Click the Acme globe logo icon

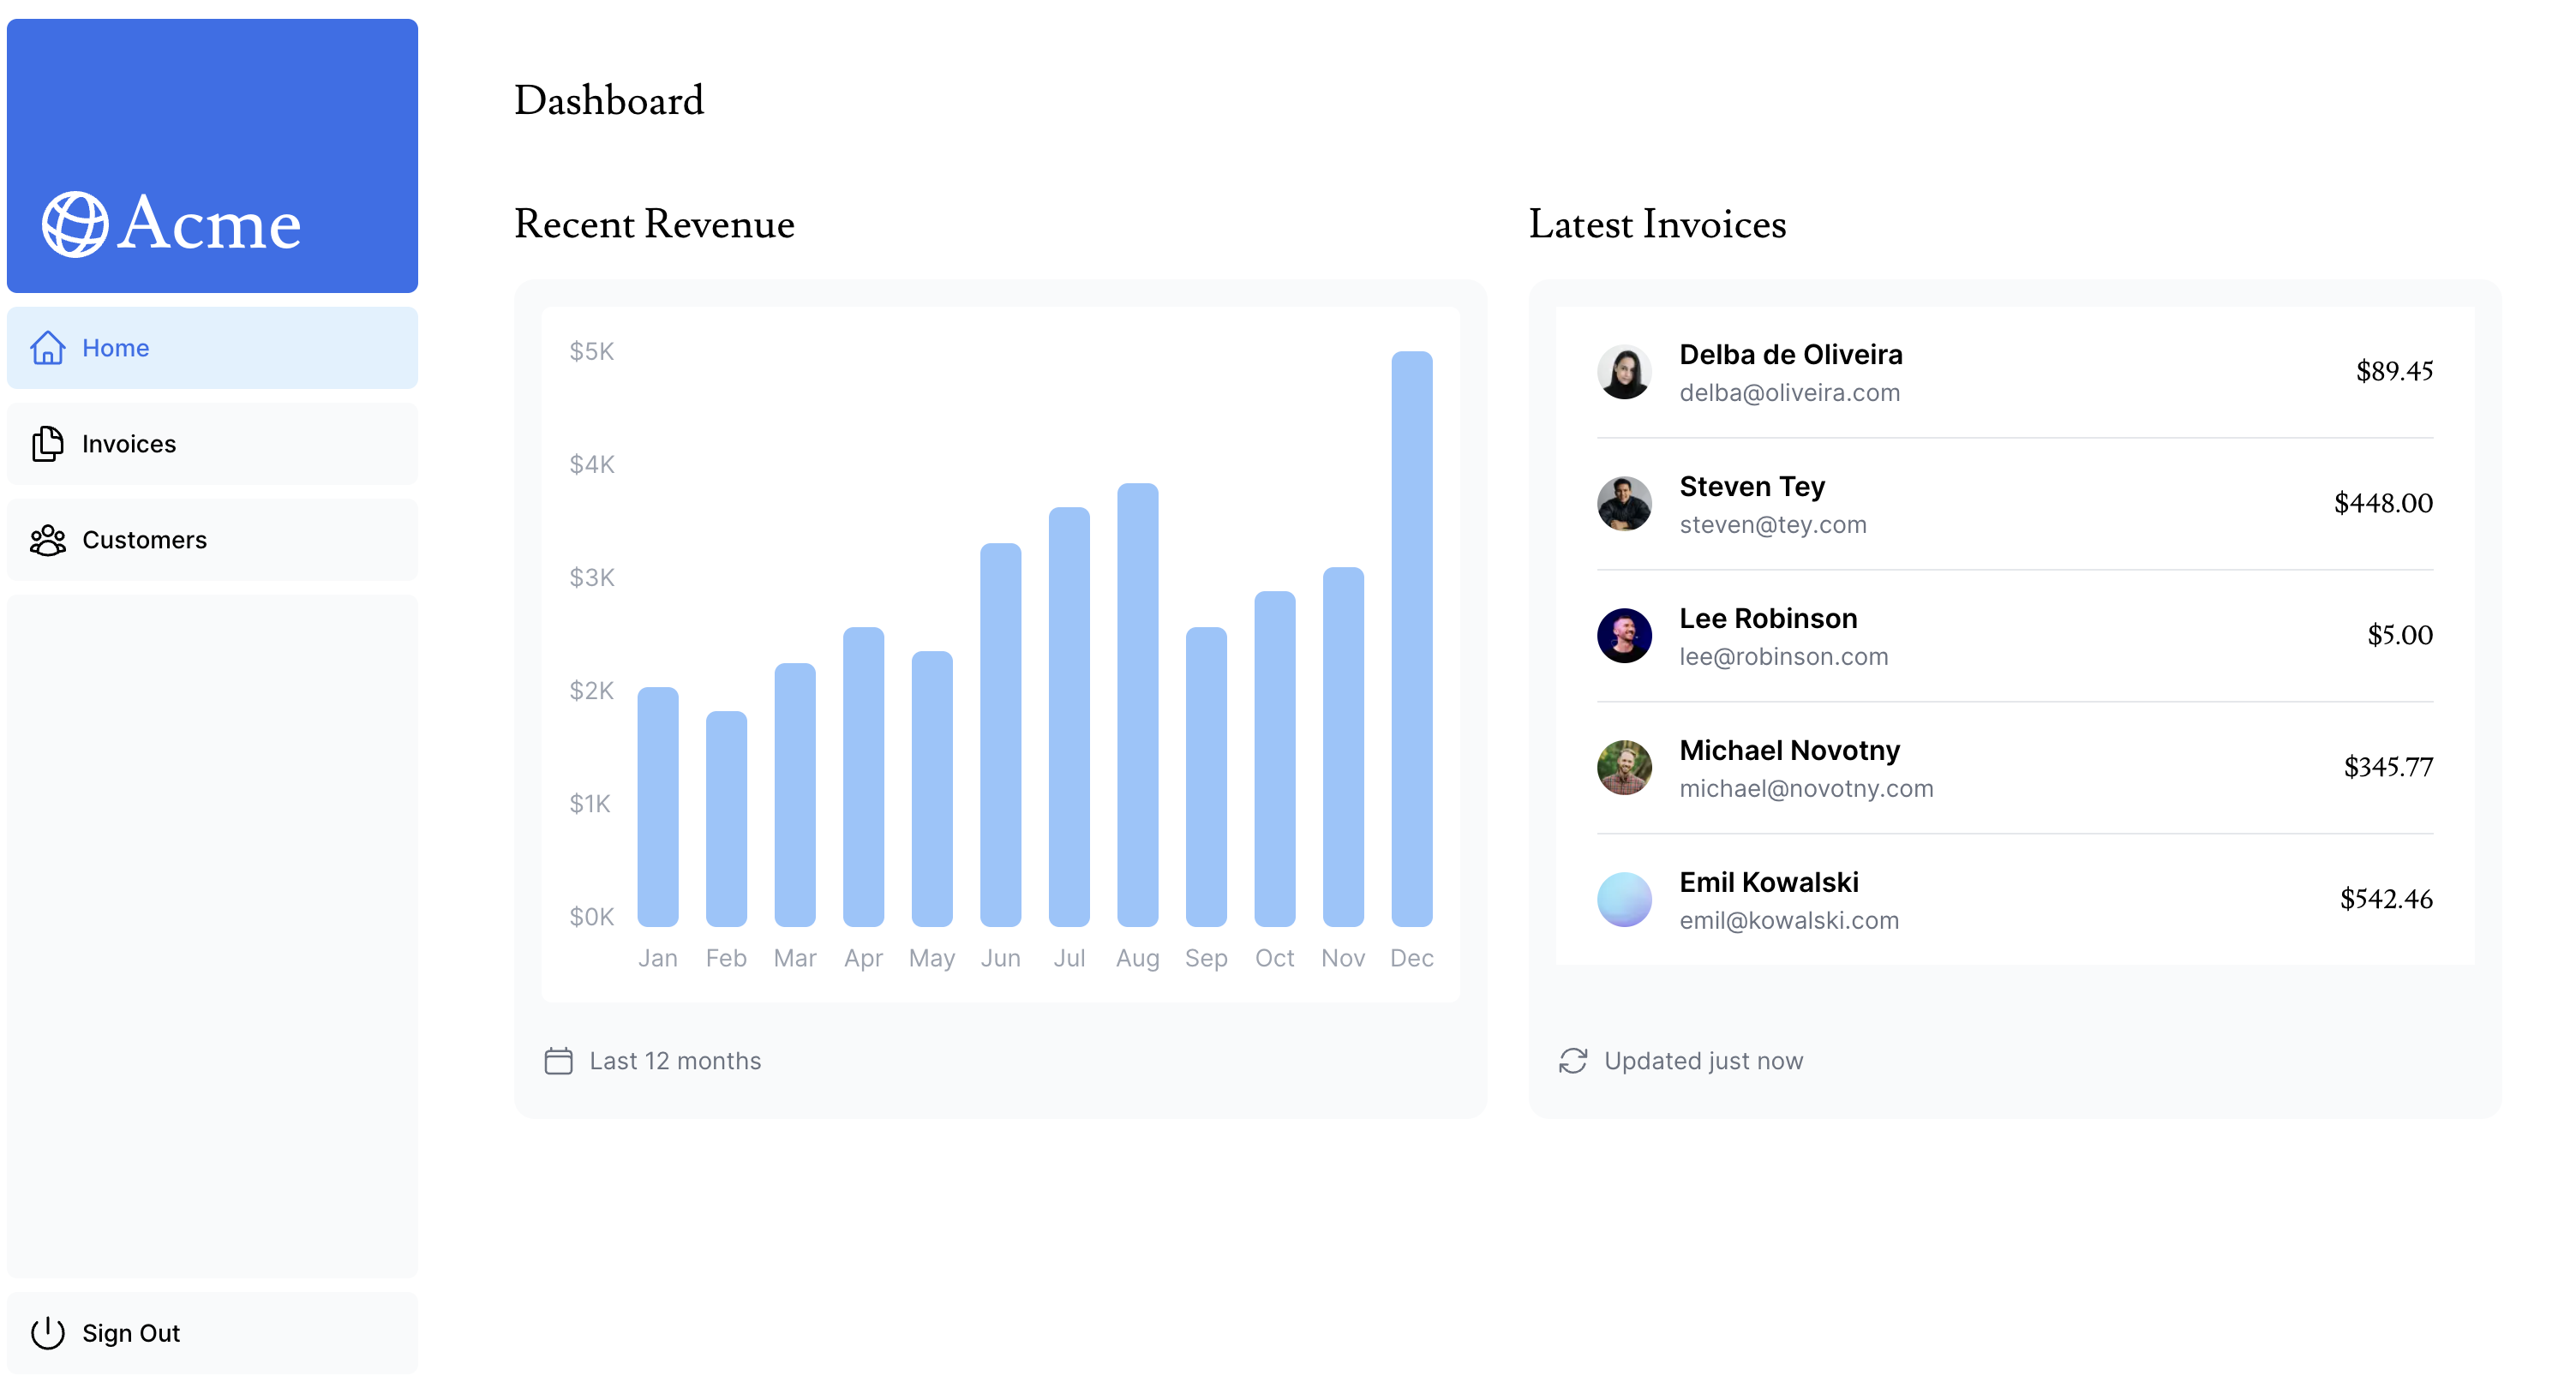(x=74, y=224)
